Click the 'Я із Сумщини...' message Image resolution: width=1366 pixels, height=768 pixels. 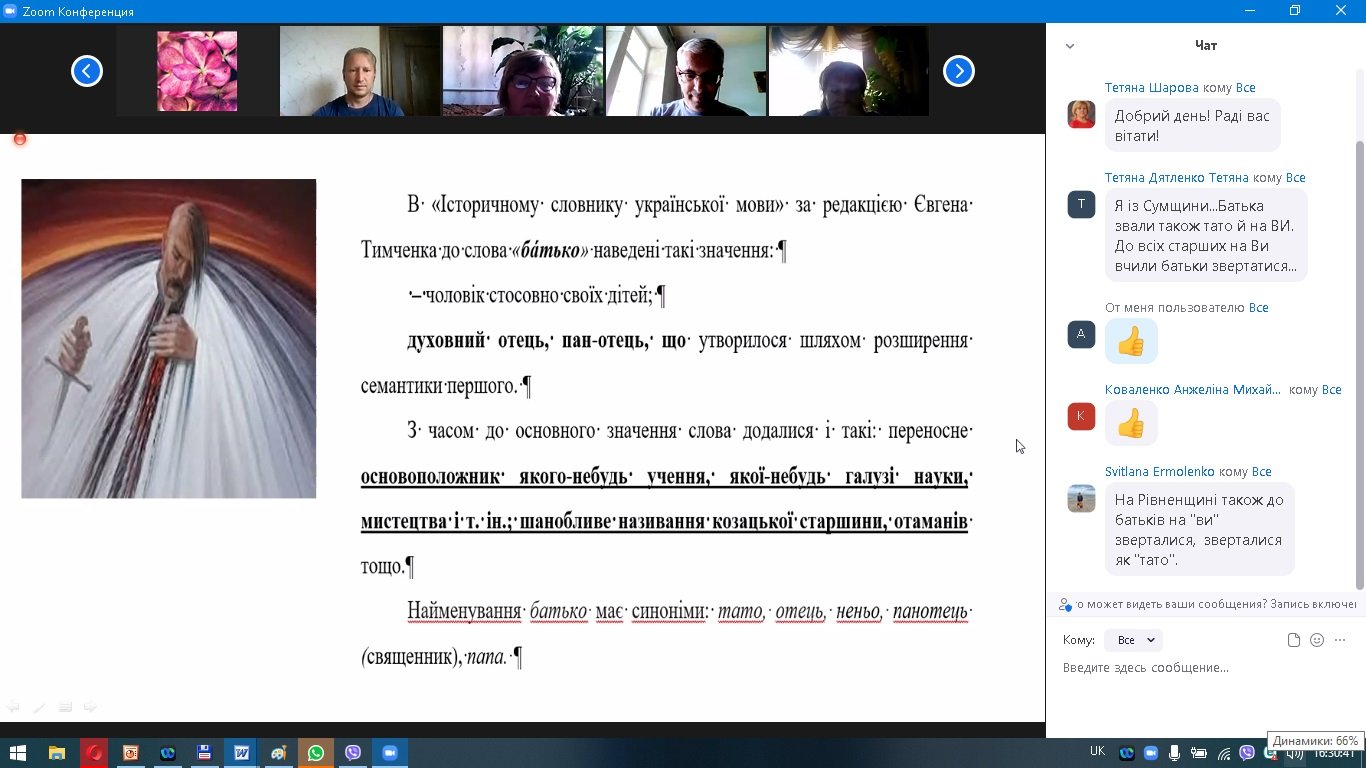coord(1206,235)
